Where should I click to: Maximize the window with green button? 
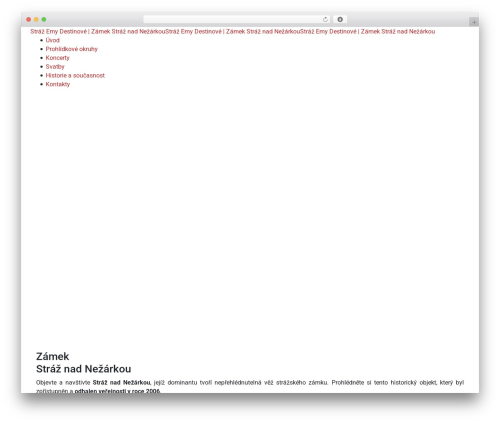coord(44,20)
